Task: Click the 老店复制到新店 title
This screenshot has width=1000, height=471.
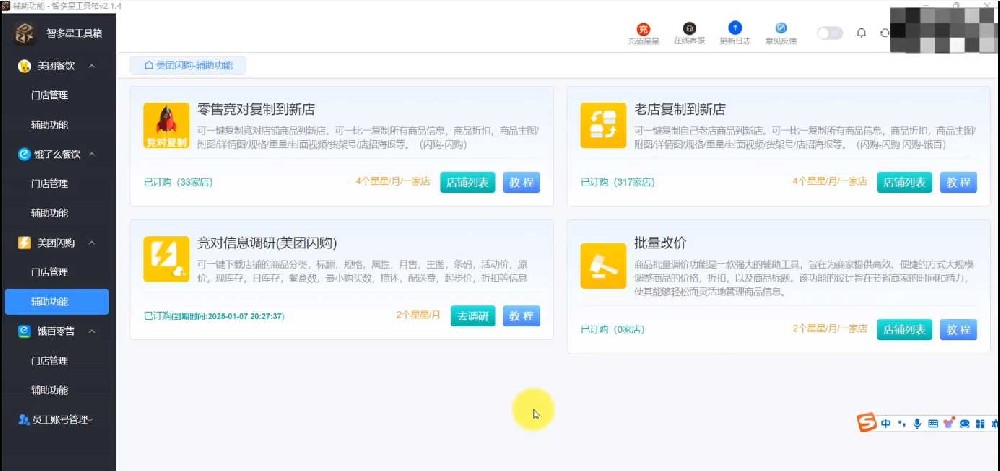Action: 680,110
